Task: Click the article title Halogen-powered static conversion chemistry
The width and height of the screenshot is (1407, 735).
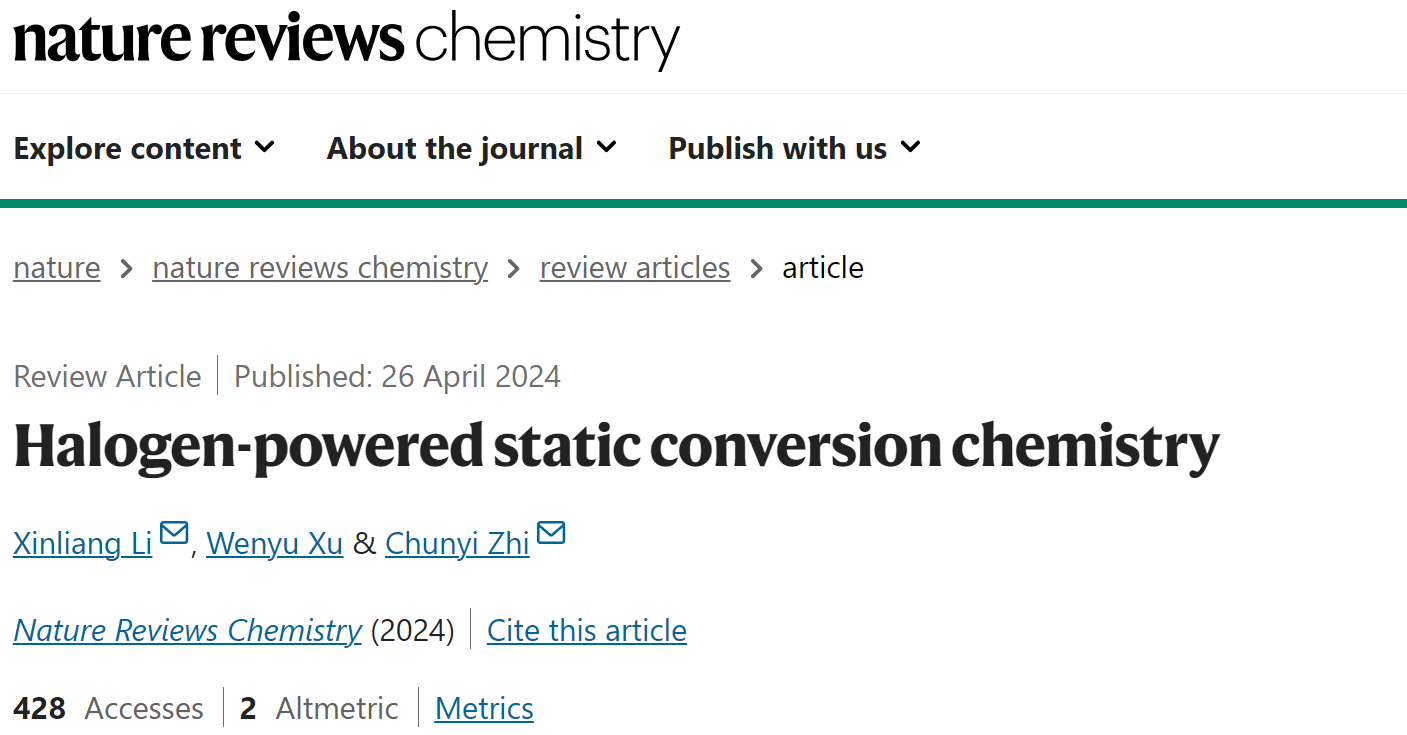Action: pos(617,446)
